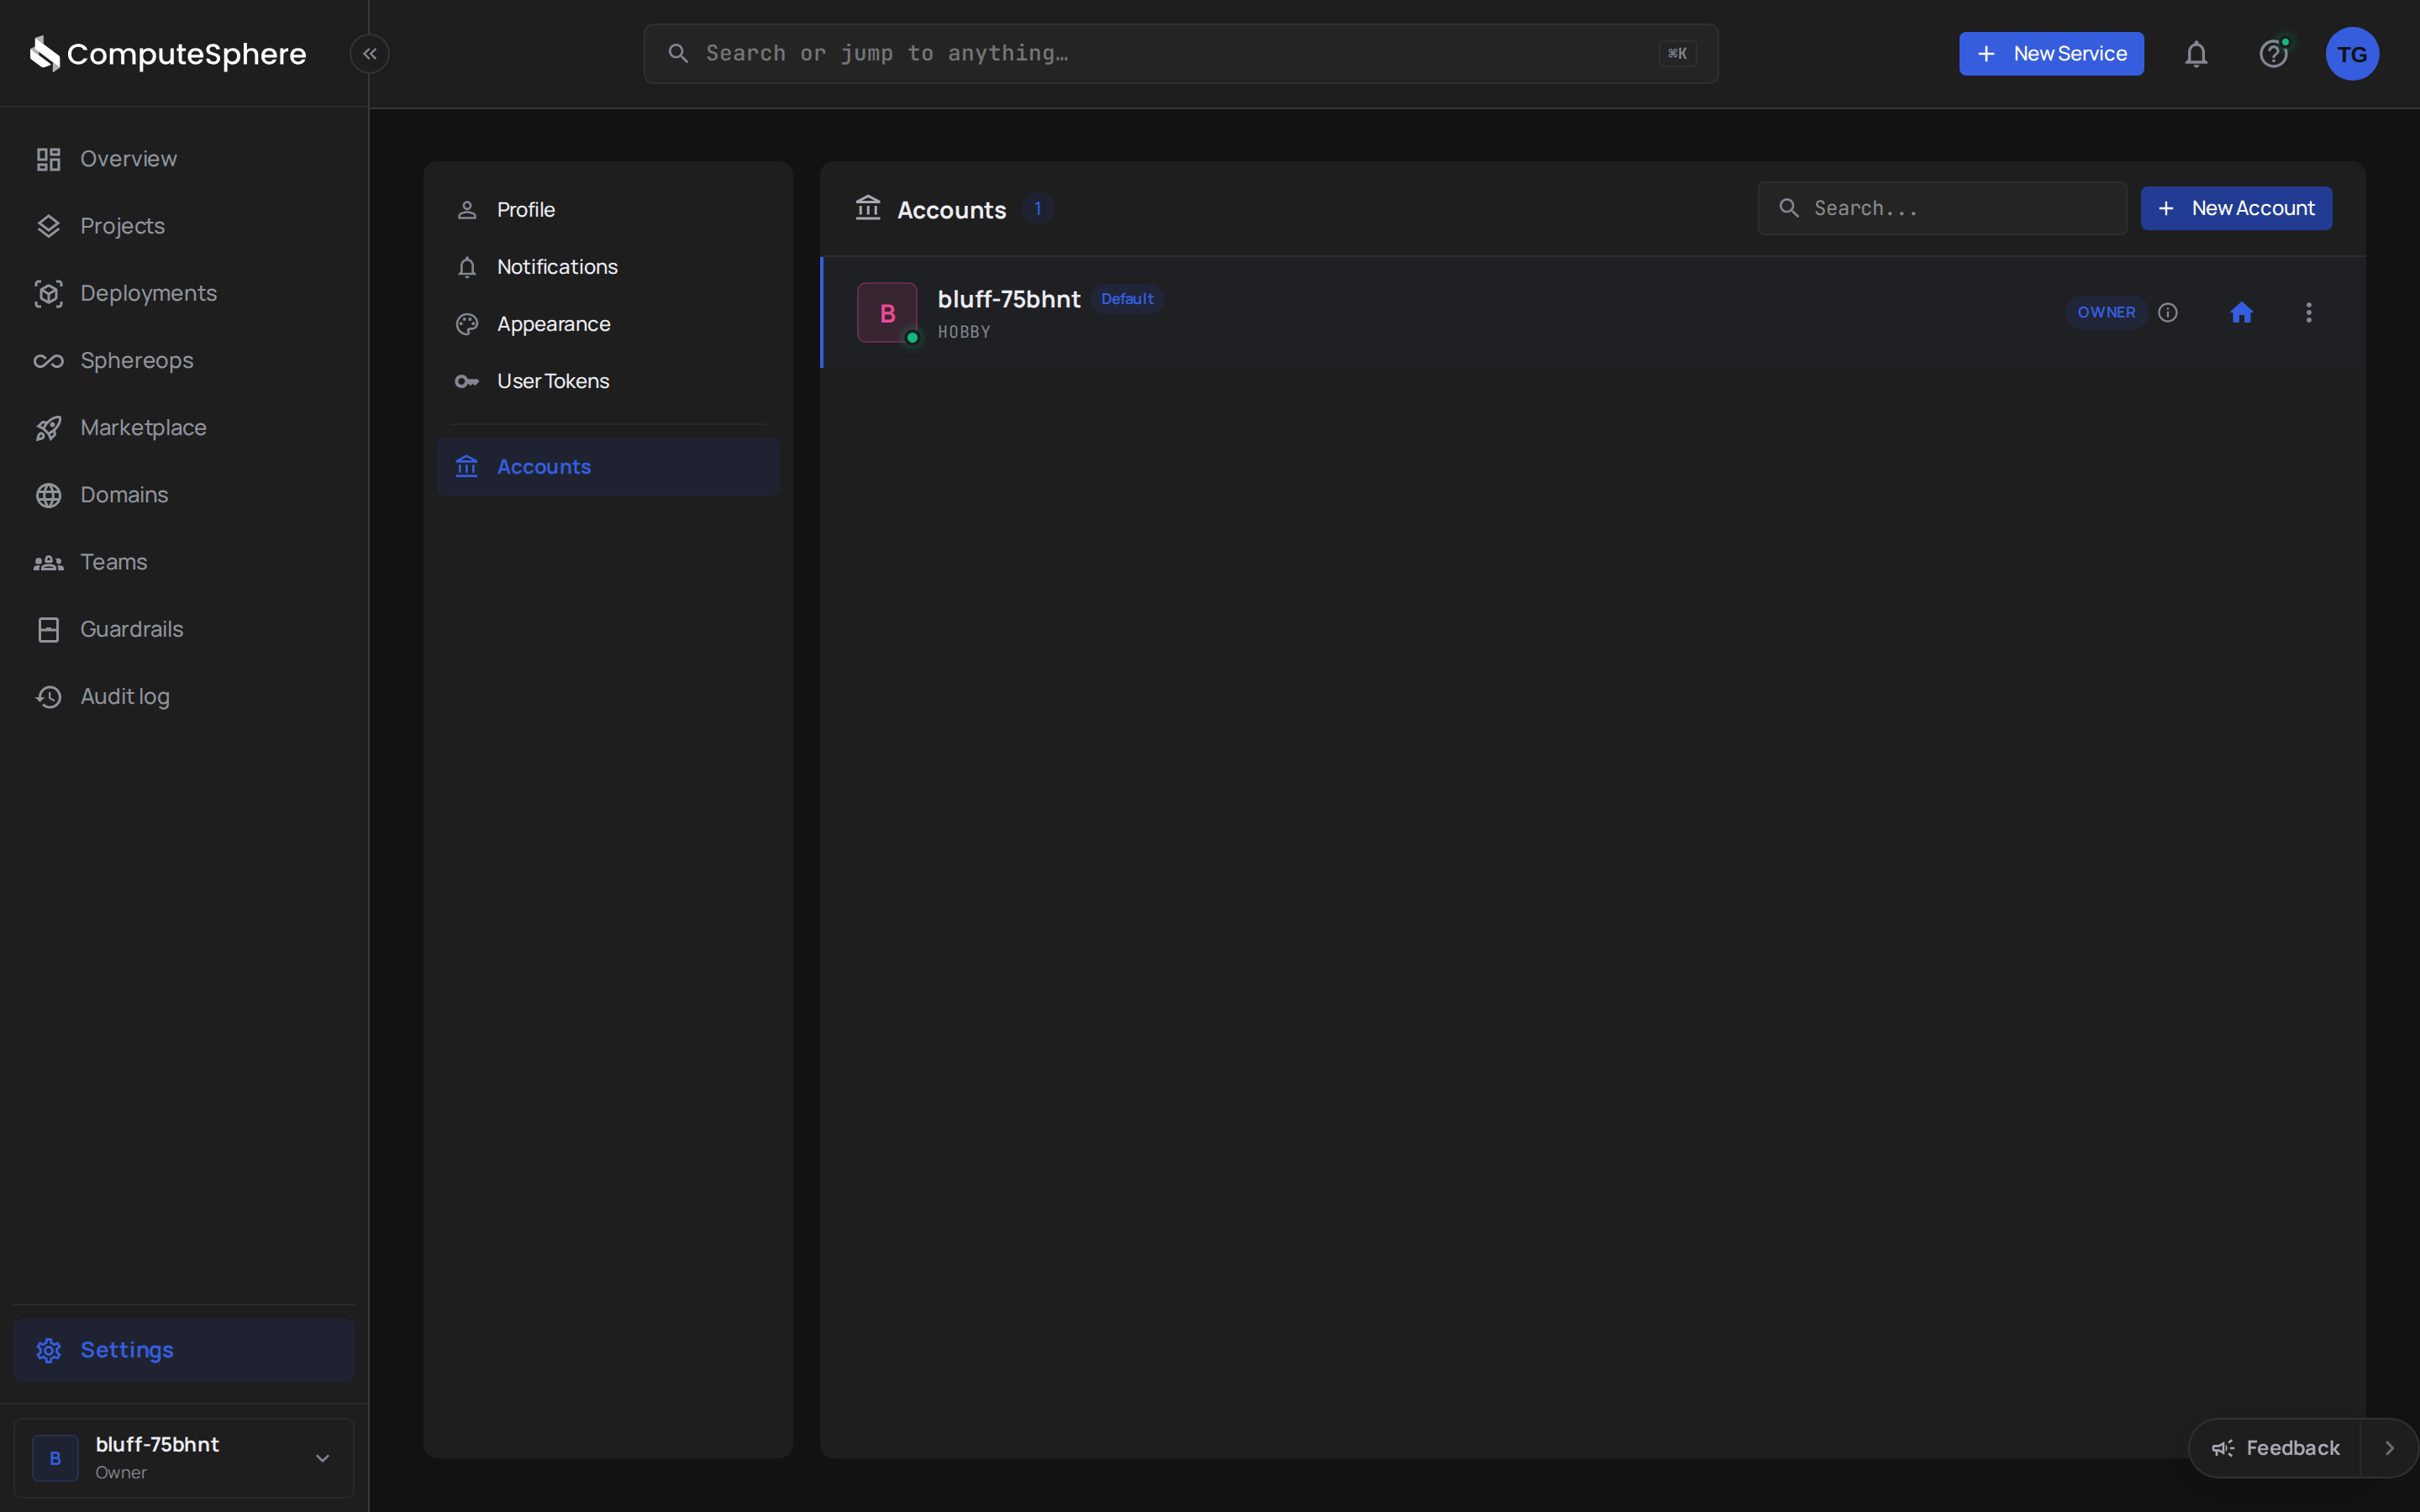The width and height of the screenshot is (2420, 1512).
Task: Open Domains in sidebar
Action: (184, 495)
